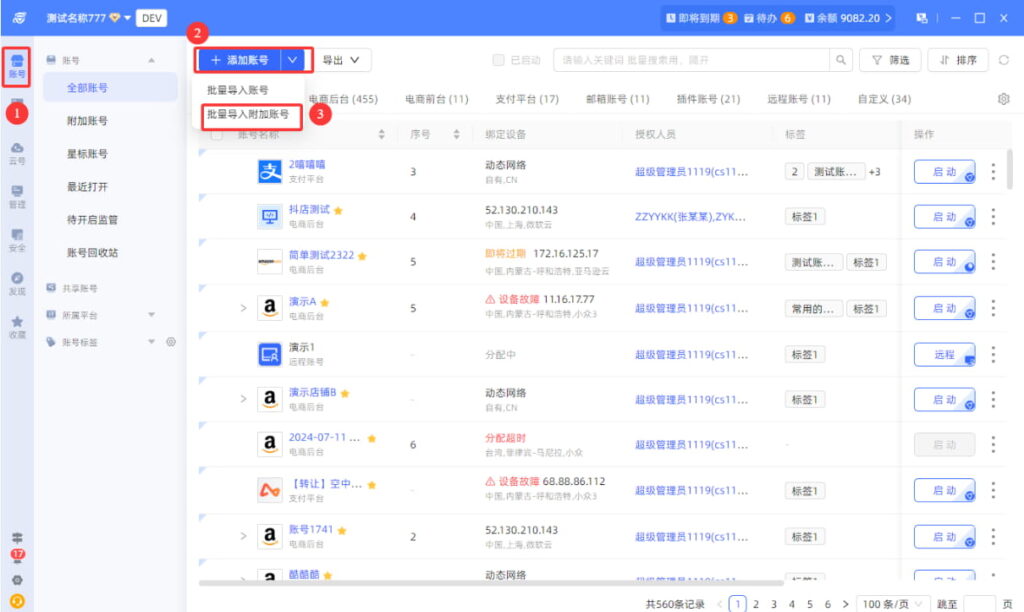Click the 远程 button for 演示1
Screen dimensions: 1024x612
point(944,353)
